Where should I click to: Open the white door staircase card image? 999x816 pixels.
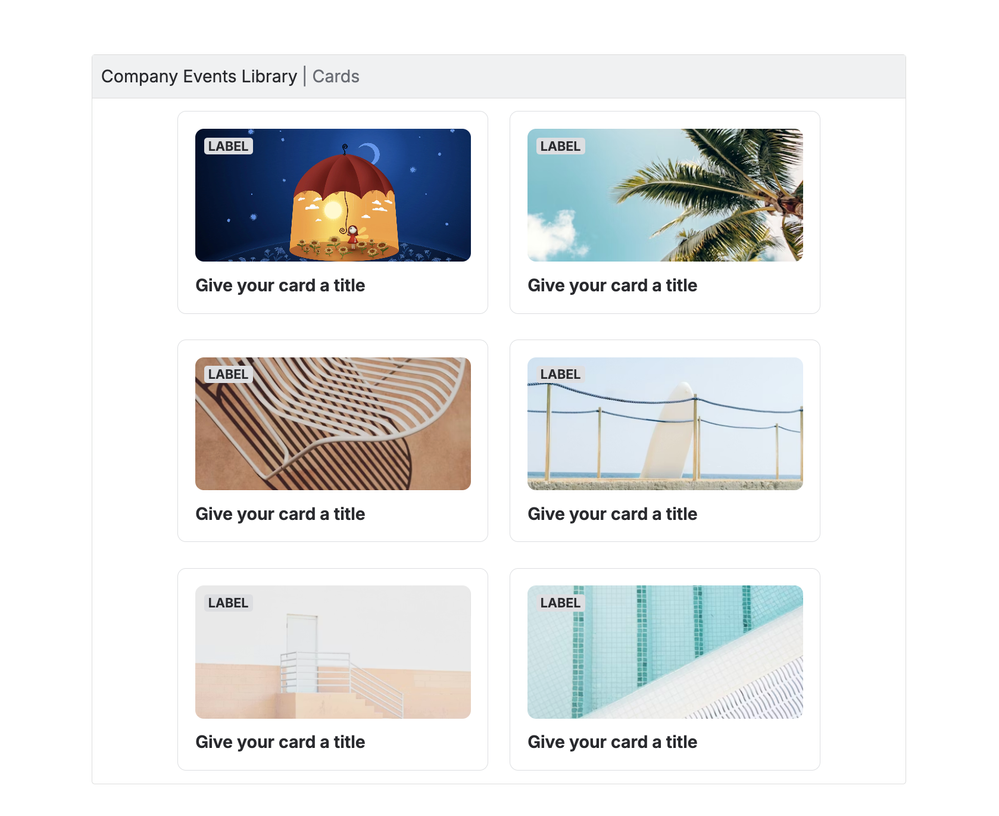[333, 652]
